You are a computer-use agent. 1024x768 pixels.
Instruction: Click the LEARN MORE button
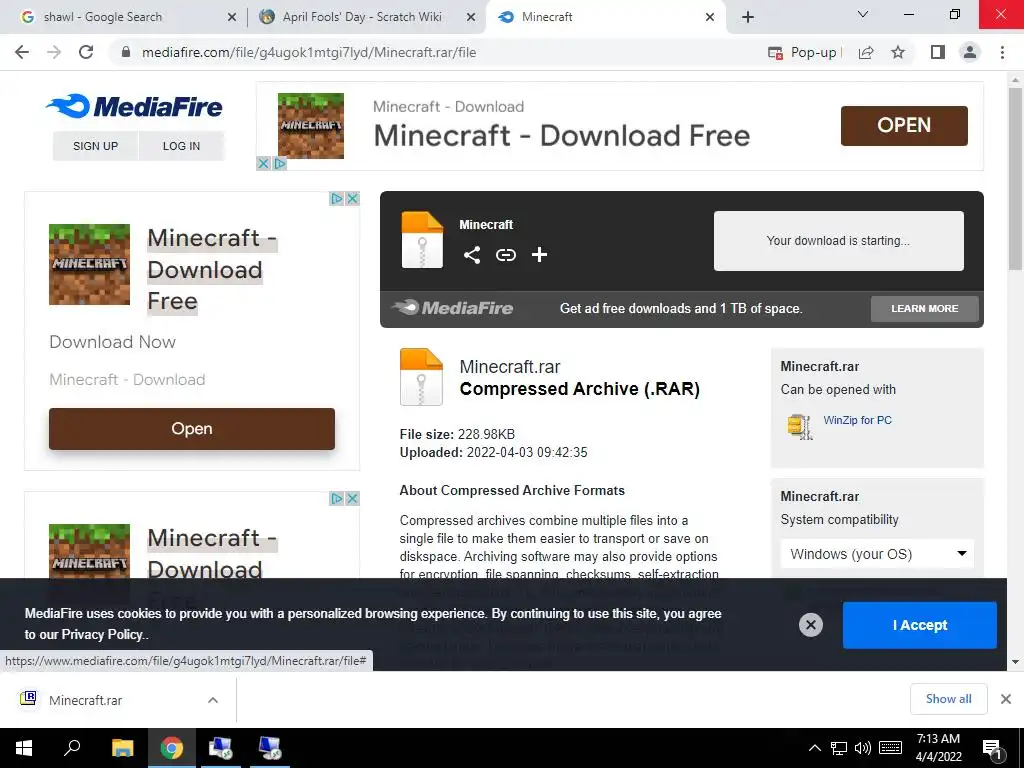coord(925,308)
